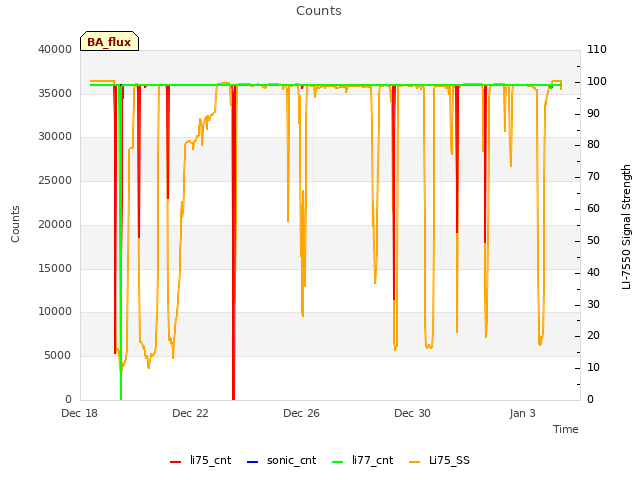Click the 35000 left-axis tick label
The width and height of the screenshot is (640, 480).
click(55, 93)
